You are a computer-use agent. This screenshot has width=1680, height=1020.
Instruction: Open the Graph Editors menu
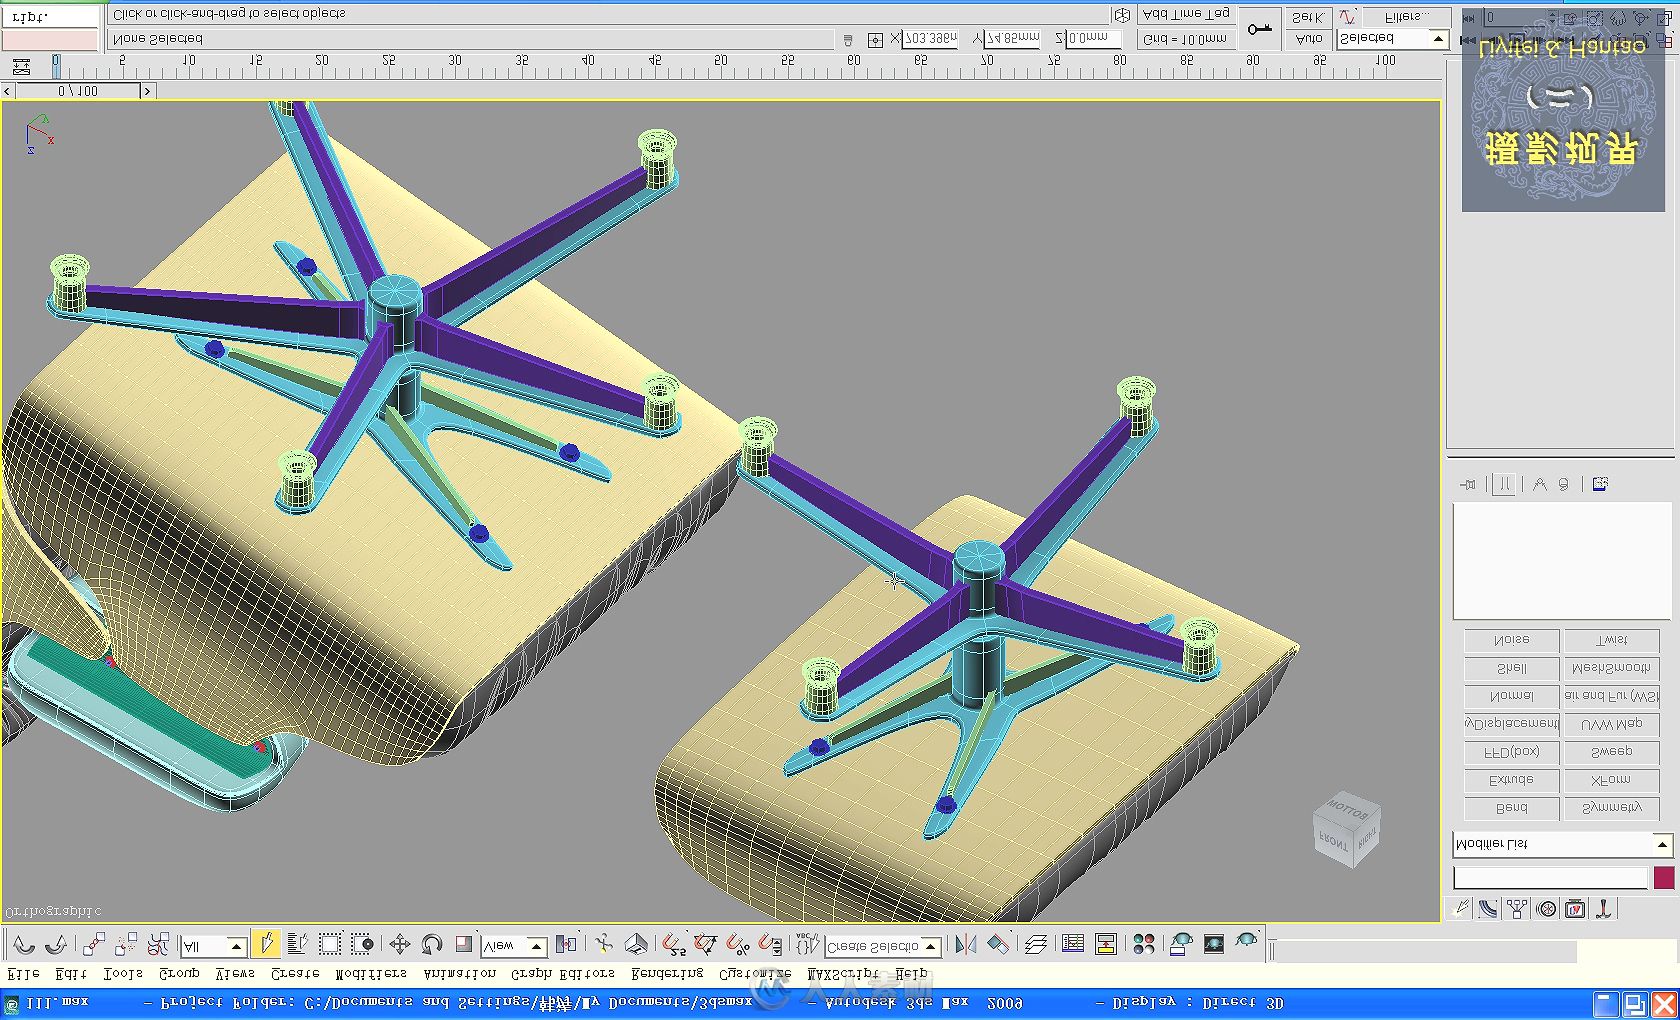tap(563, 973)
